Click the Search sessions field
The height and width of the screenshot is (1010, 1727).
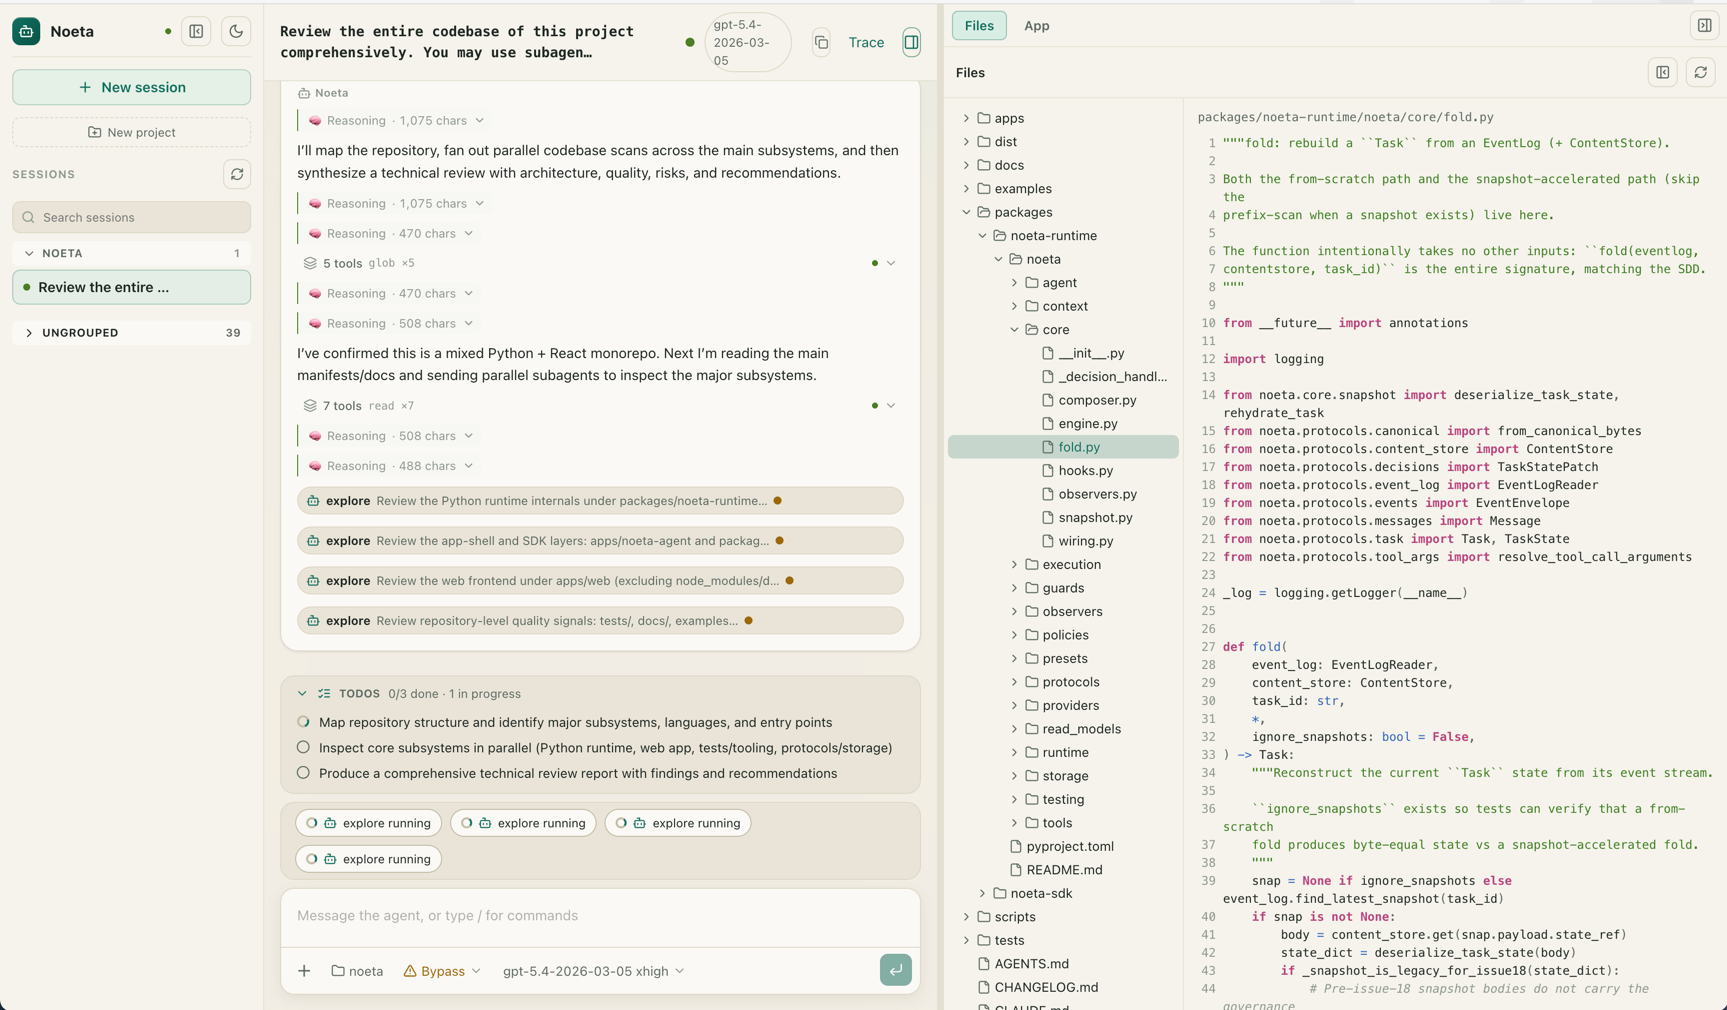(131, 217)
